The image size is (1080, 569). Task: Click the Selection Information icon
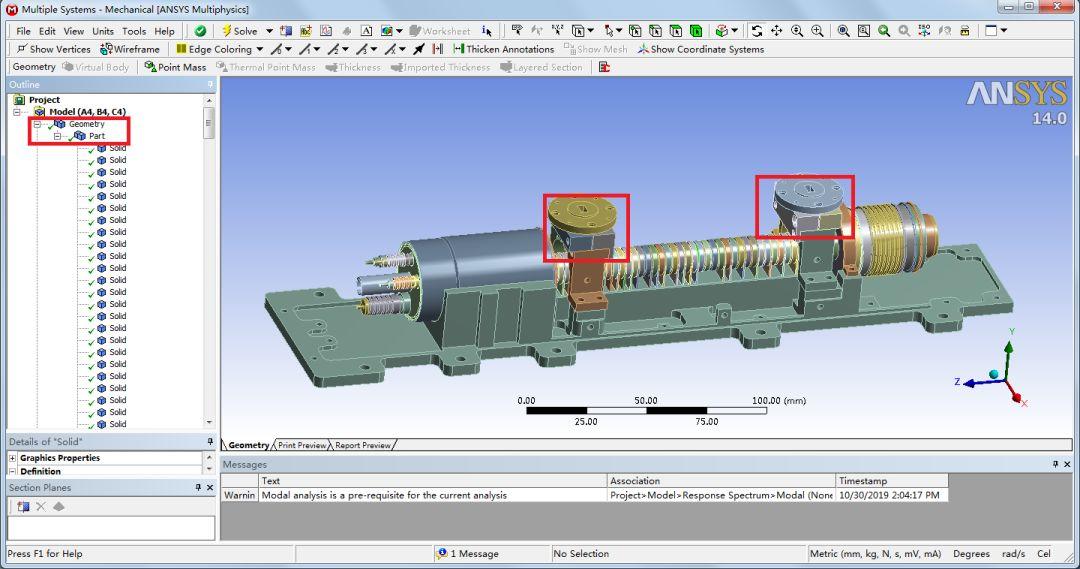click(487, 31)
